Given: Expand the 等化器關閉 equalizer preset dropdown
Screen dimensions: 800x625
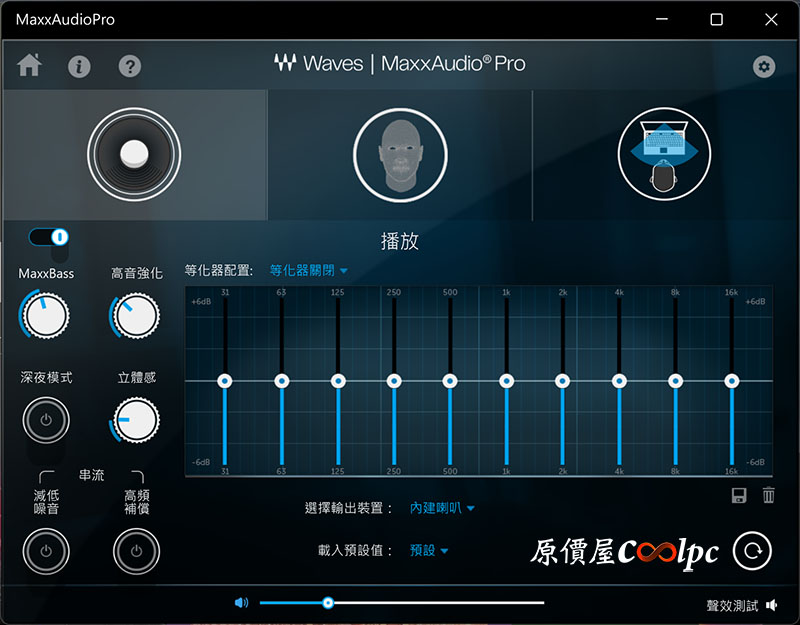Looking at the screenshot, I should (308, 270).
